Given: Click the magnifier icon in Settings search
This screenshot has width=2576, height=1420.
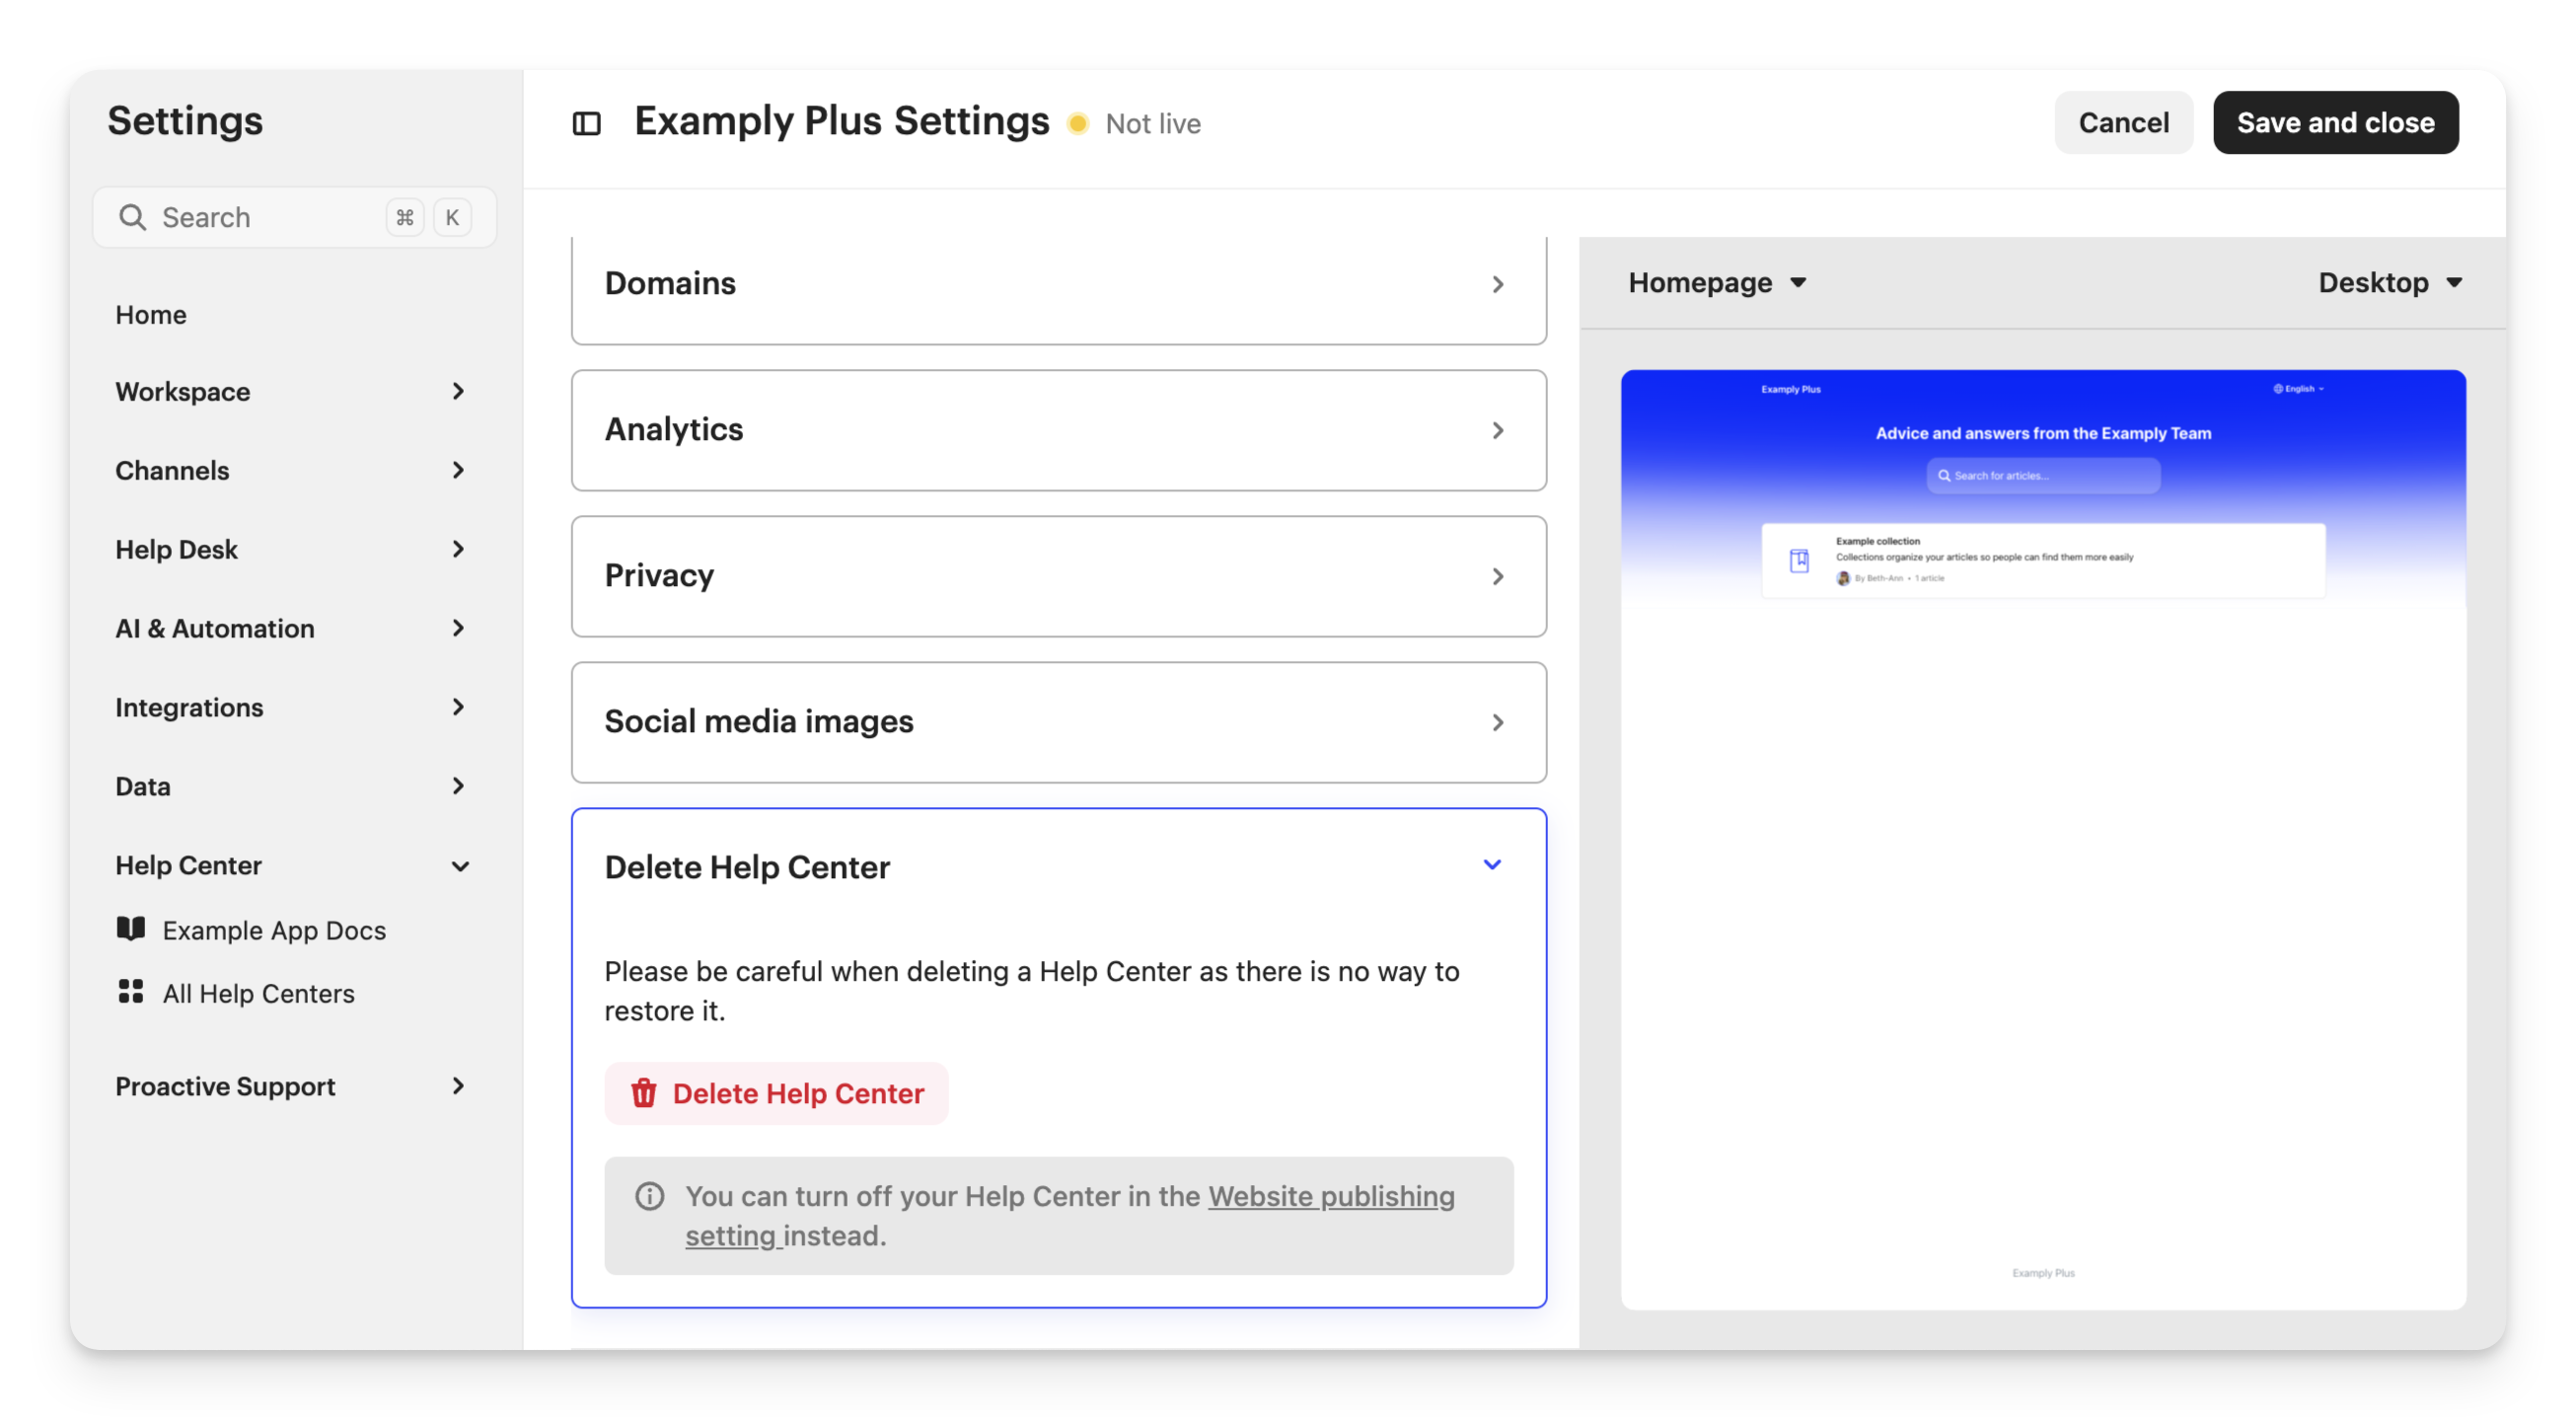Looking at the screenshot, I should tap(132, 217).
